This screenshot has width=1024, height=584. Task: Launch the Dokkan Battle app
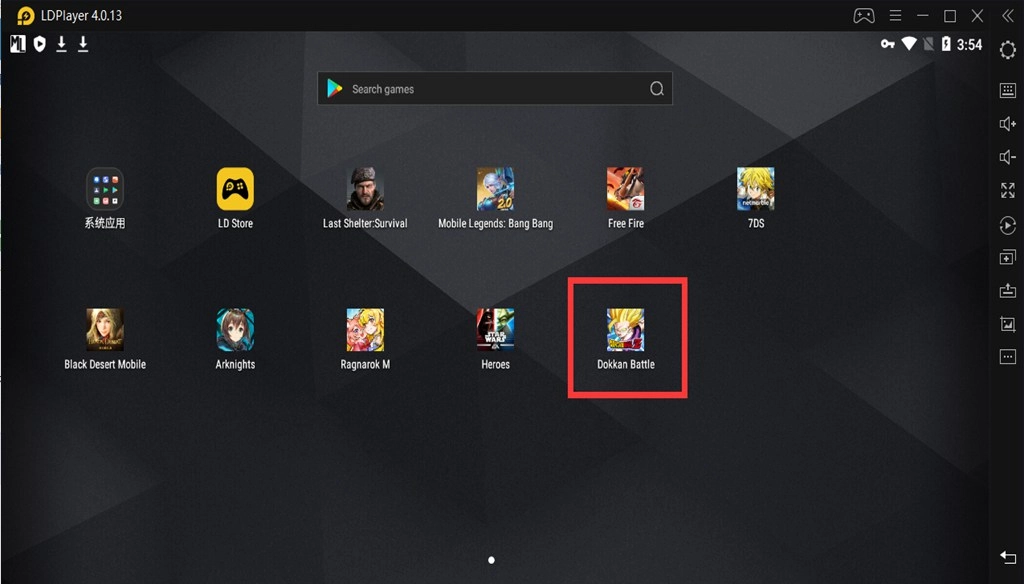point(625,331)
